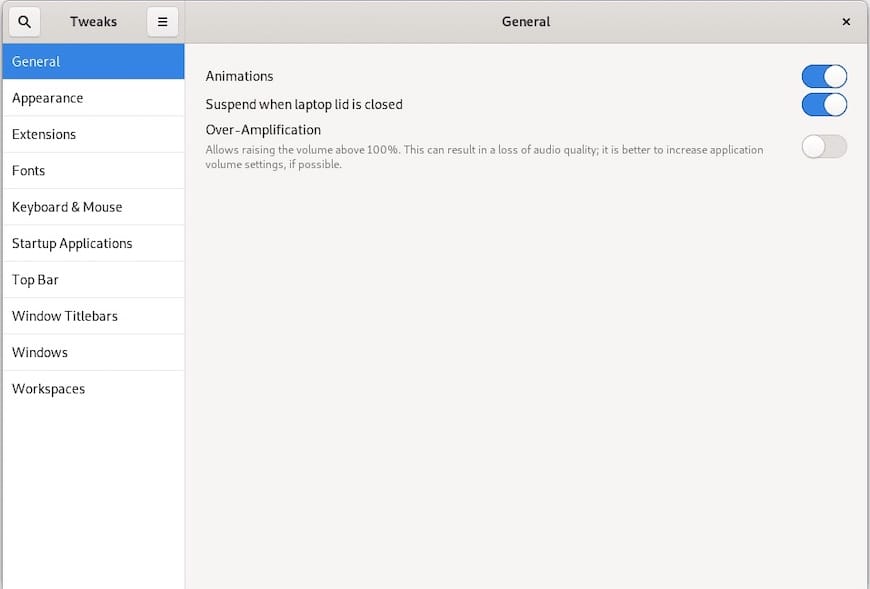Disable the Animations switch
The height and width of the screenshot is (589, 870).
(x=824, y=76)
